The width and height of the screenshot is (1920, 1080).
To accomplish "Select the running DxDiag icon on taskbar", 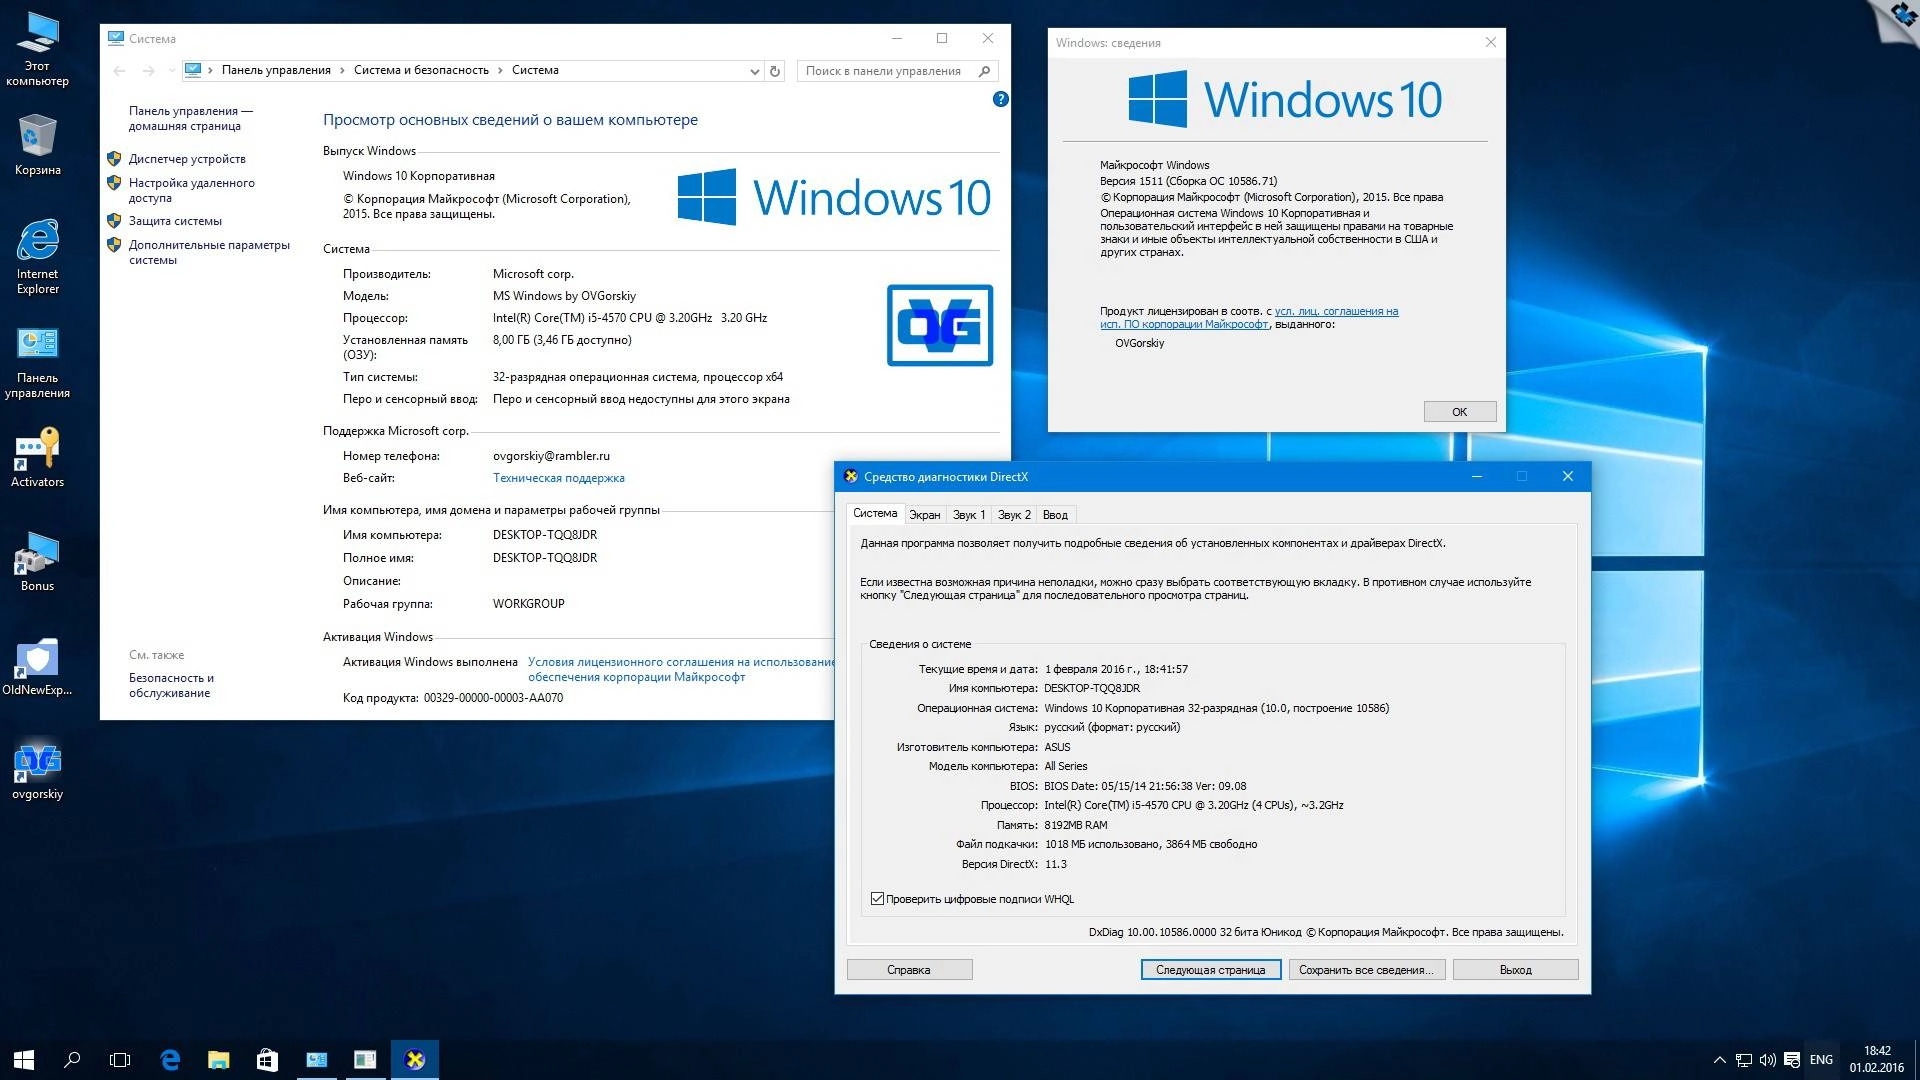I will coord(414,1059).
